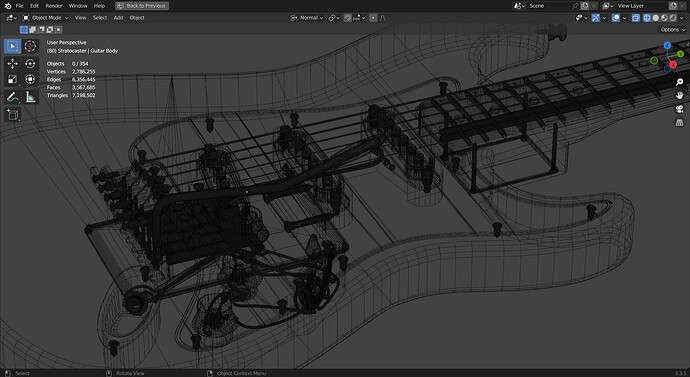
Task: Click the pan view hand icon
Action: 679,95
